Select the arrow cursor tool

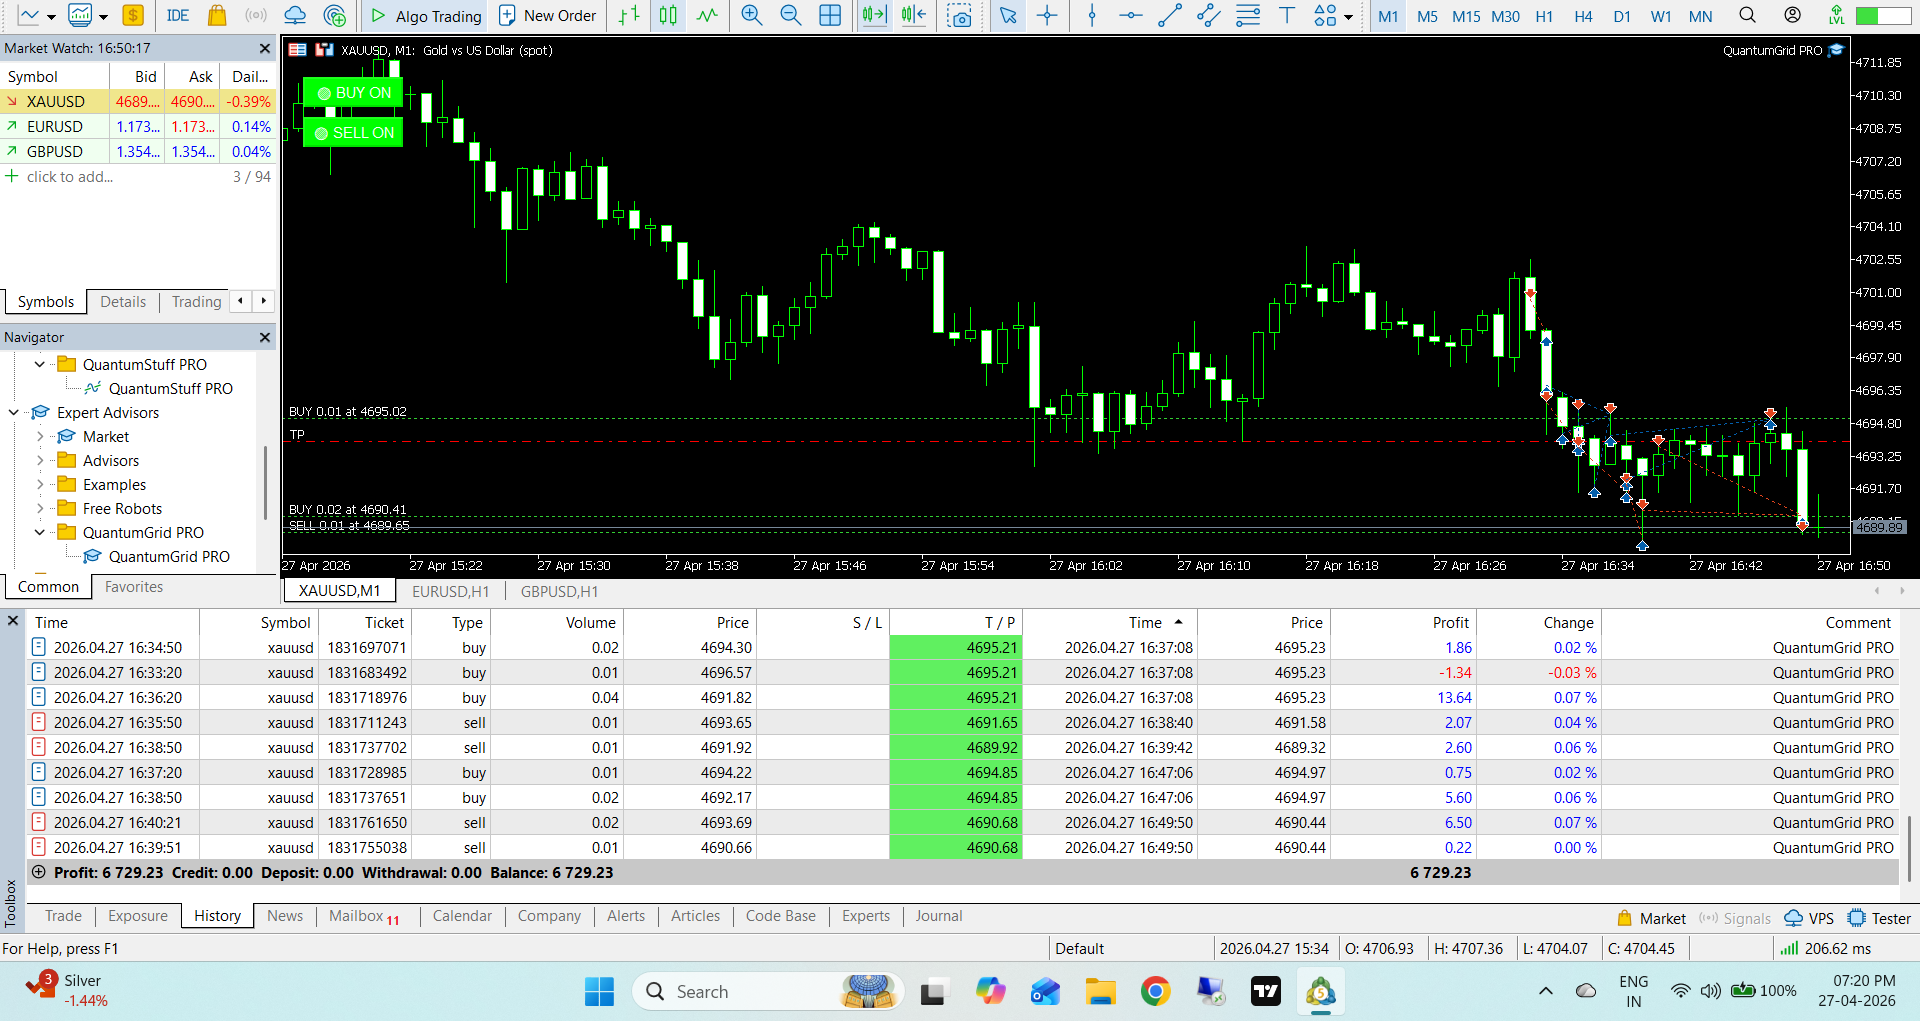click(1008, 15)
